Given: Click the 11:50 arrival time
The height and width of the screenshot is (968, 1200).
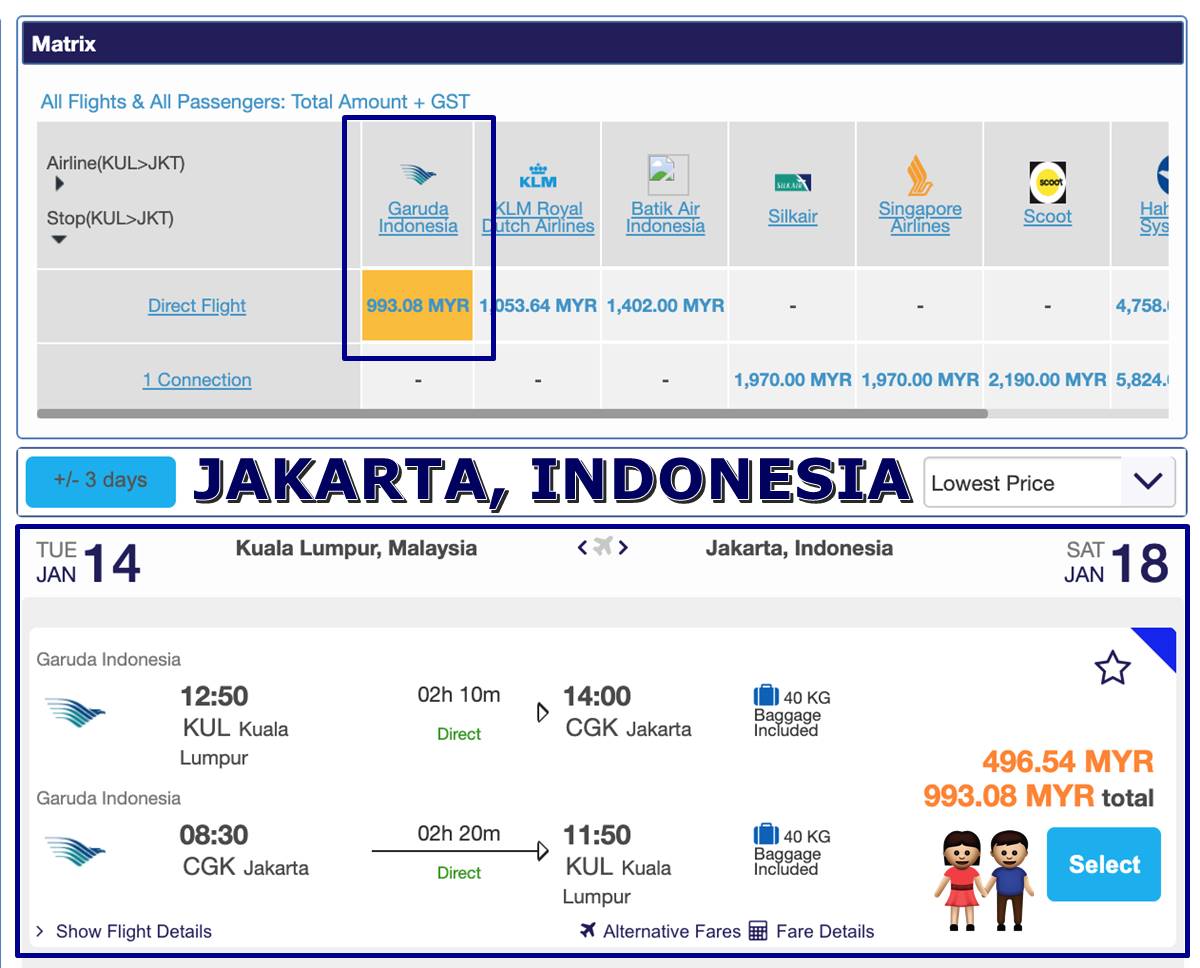Looking at the screenshot, I should [x=597, y=835].
